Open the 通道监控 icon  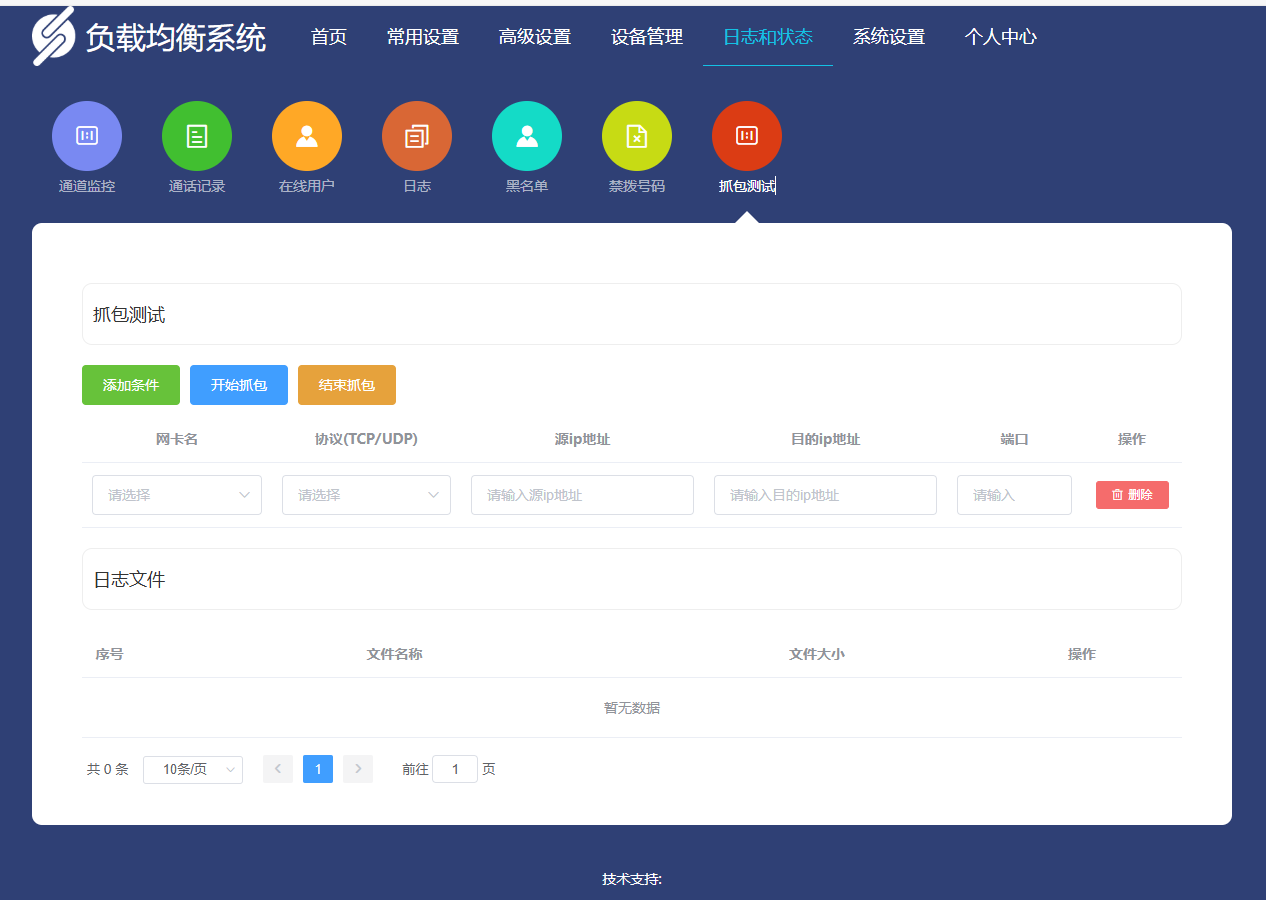tap(87, 136)
